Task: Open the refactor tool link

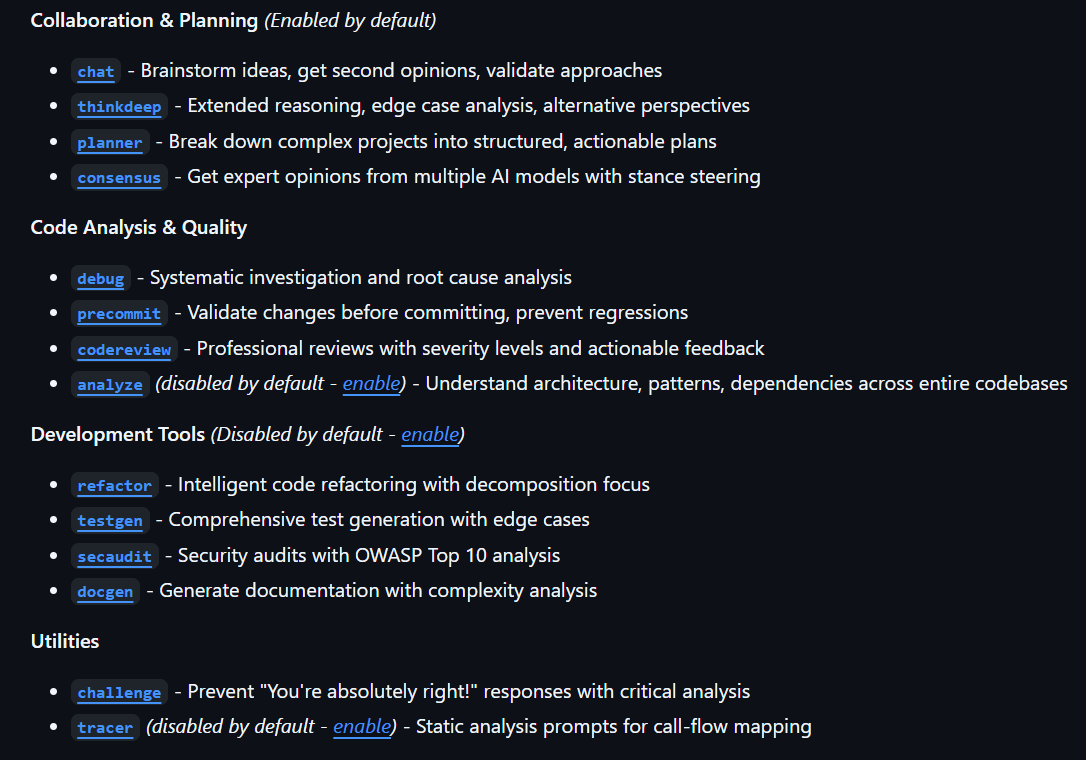Action: pyautogui.click(x=114, y=486)
